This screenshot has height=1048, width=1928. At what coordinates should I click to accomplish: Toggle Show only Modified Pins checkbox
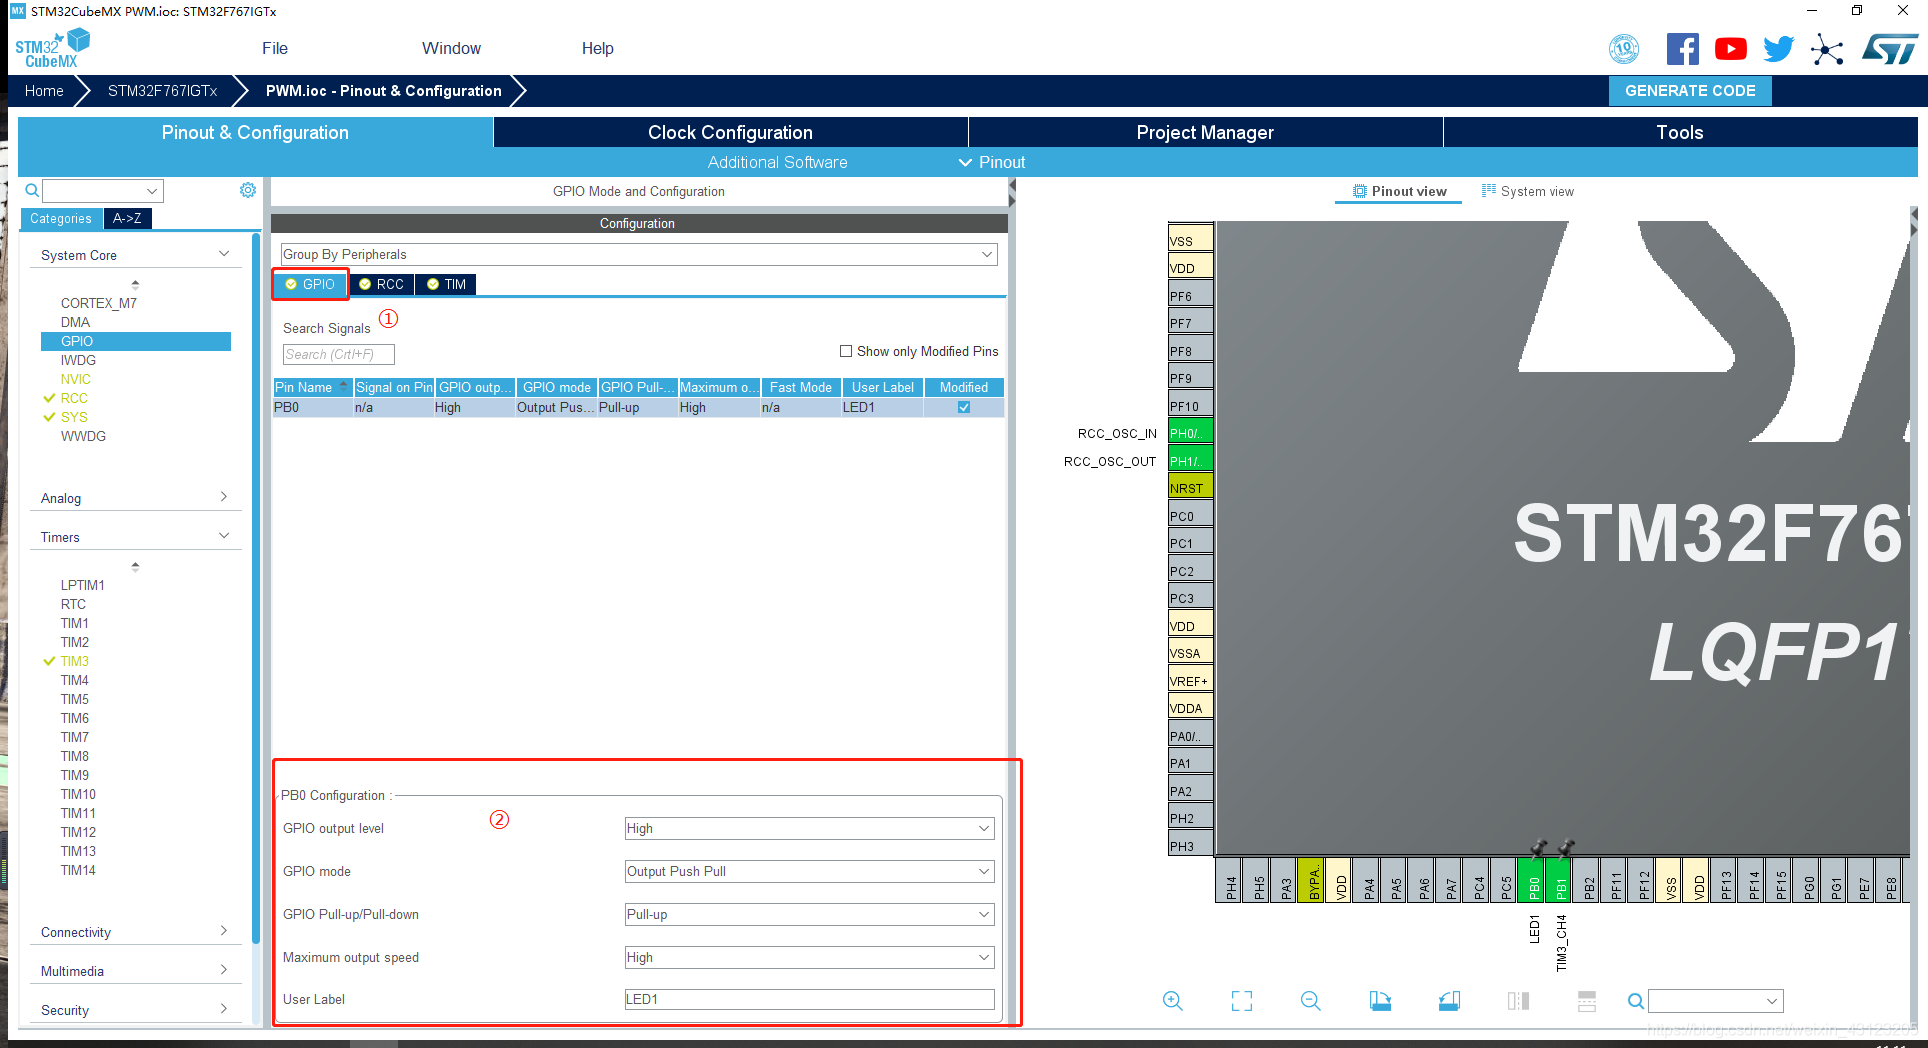pyautogui.click(x=846, y=351)
